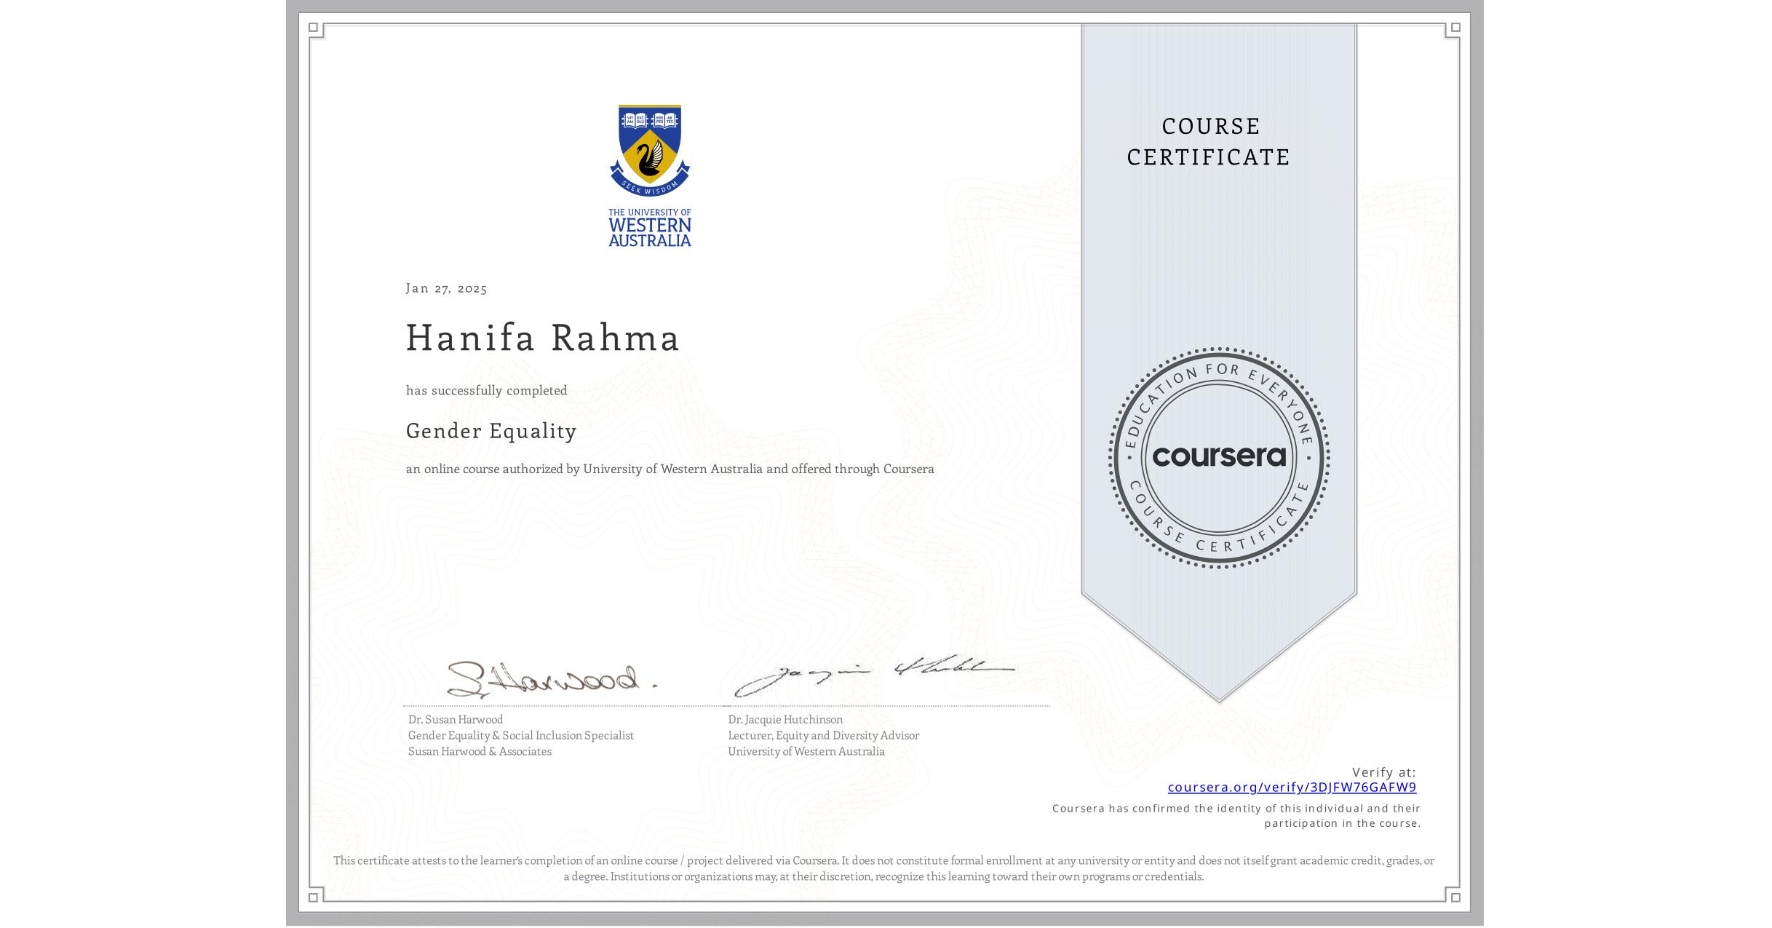Click the identity confirmation statement text

(x=1236, y=815)
